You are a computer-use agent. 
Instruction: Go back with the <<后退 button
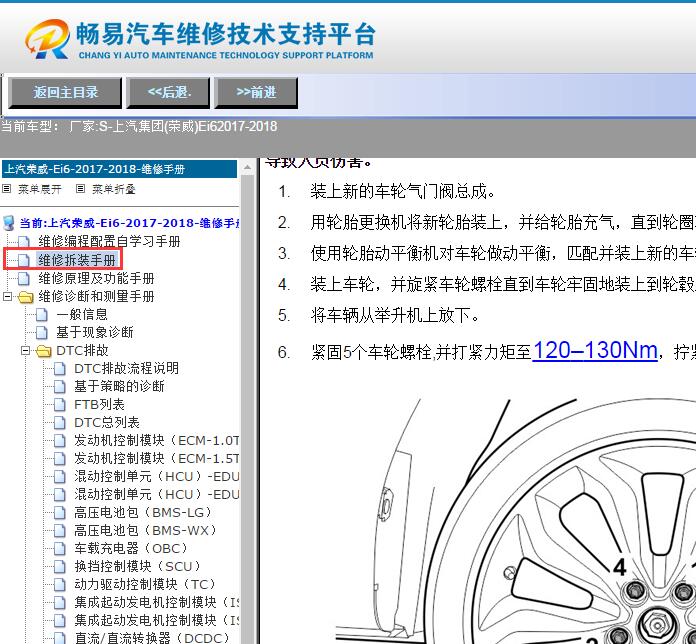[x=168, y=92]
